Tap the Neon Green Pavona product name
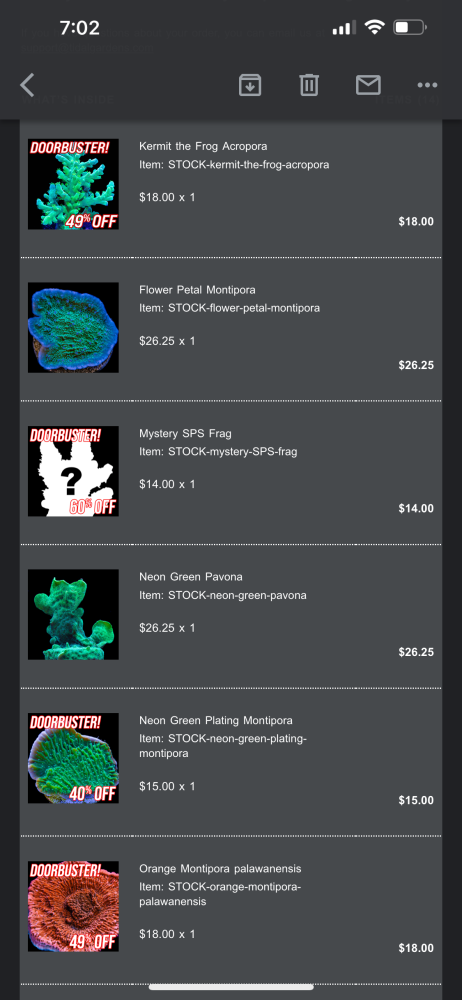The height and width of the screenshot is (1000, 462). (191, 577)
